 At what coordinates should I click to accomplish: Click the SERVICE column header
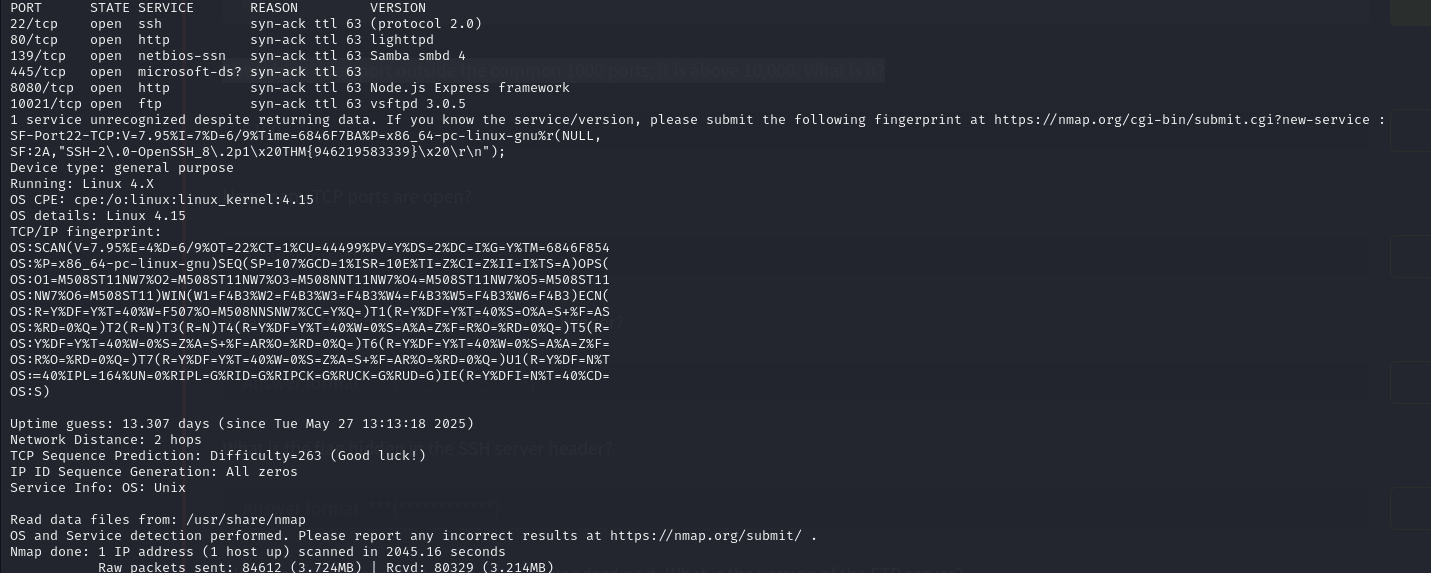point(166,8)
